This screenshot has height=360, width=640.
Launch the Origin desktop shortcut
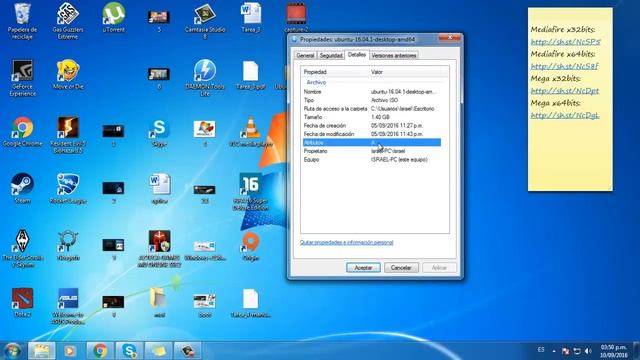[x=250, y=246]
